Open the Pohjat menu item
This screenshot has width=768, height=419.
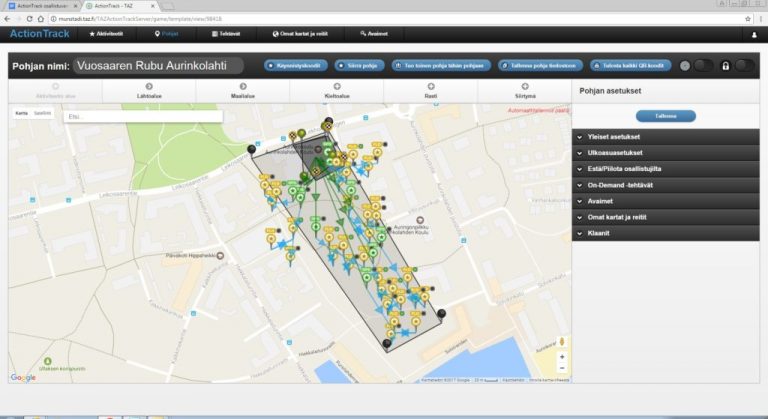[x=167, y=34]
